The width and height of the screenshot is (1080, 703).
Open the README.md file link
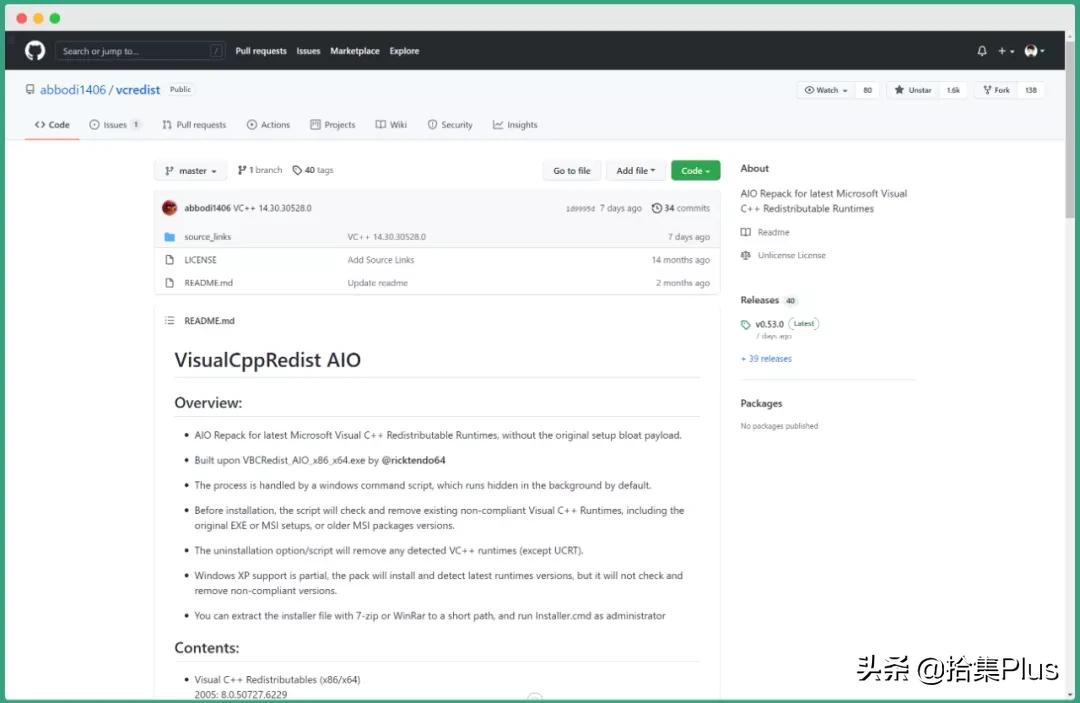209,283
